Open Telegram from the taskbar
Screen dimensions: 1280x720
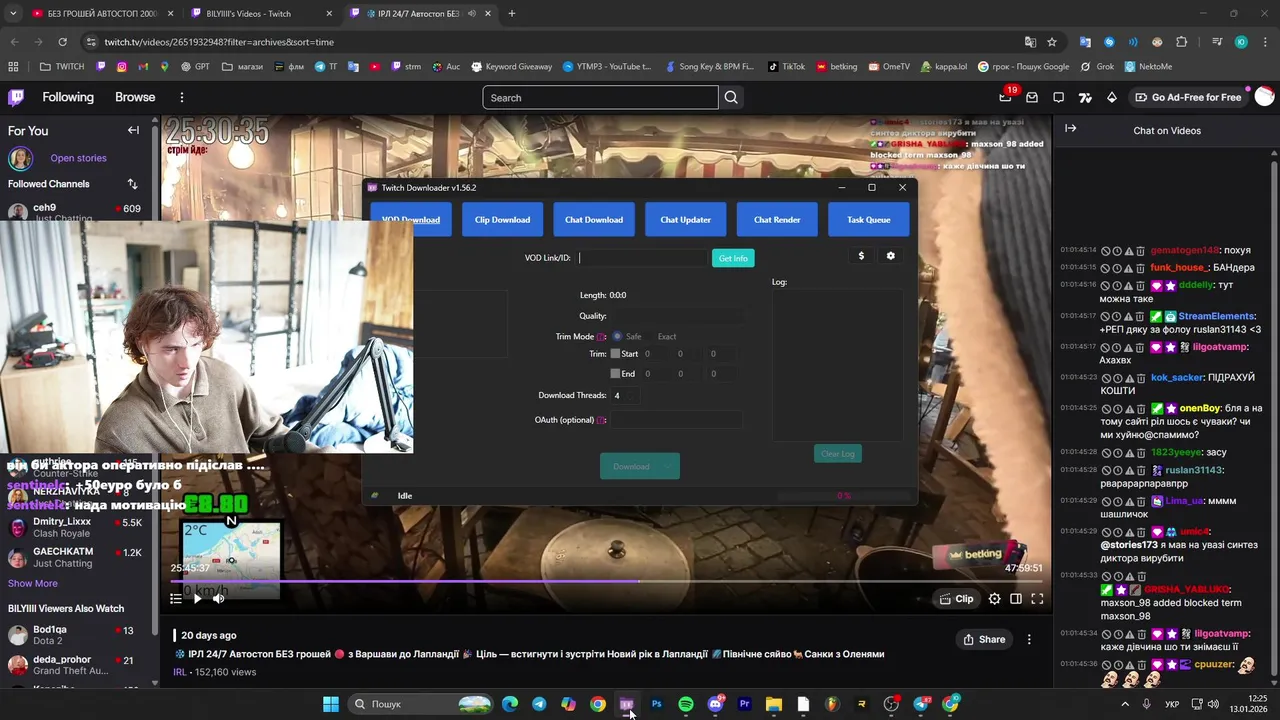[539, 704]
